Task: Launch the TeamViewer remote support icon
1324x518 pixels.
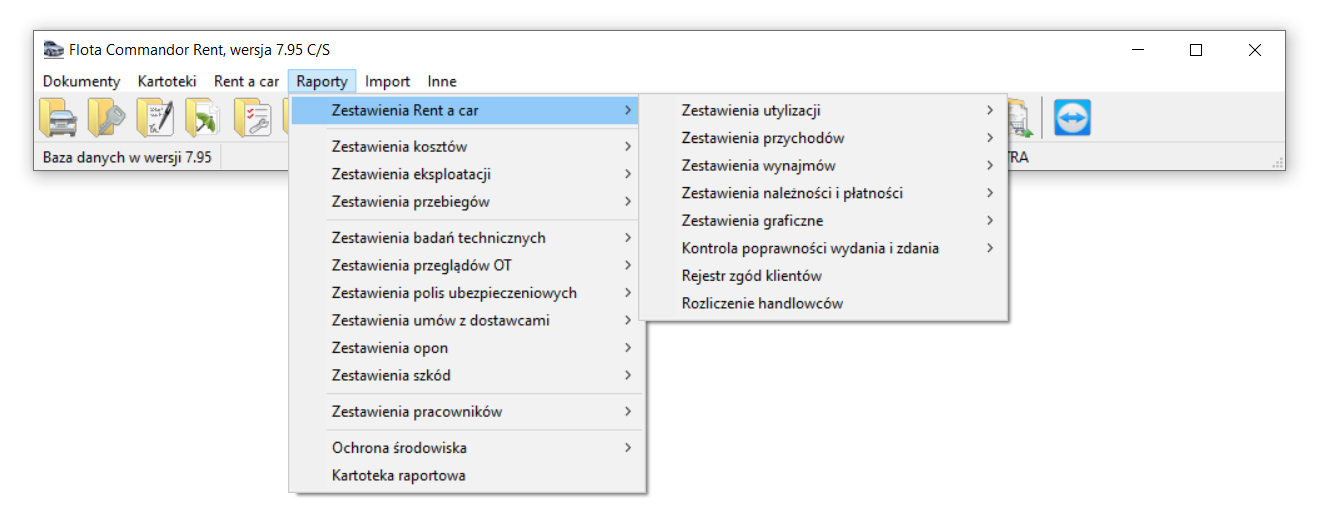Action: click(1072, 118)
